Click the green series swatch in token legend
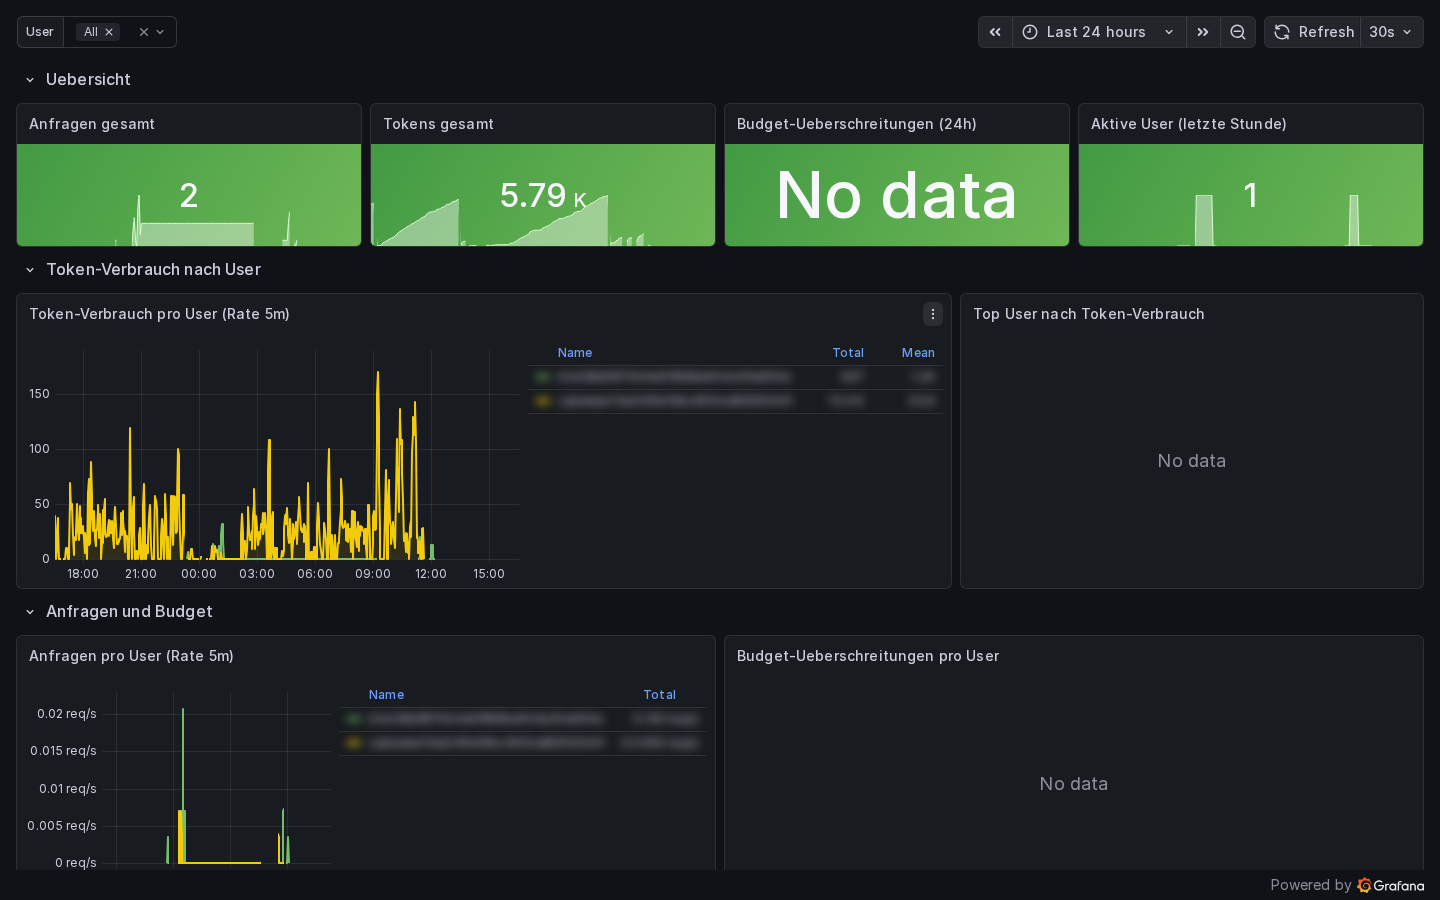Screen dimensions: 1440x900 543,377
